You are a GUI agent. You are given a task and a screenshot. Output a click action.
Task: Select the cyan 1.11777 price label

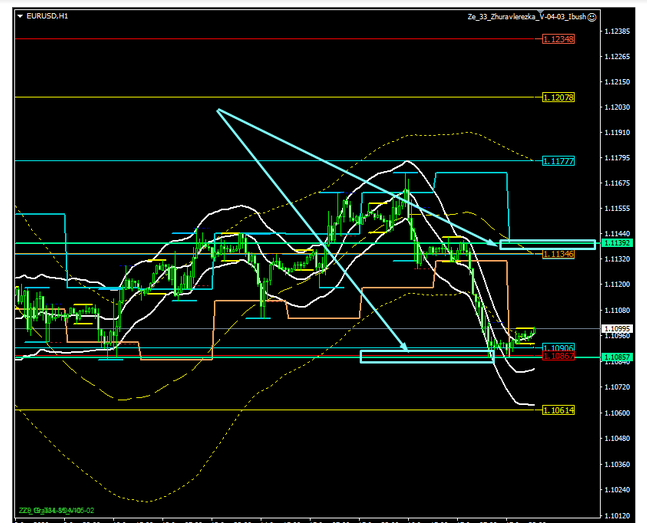(556, 161)
